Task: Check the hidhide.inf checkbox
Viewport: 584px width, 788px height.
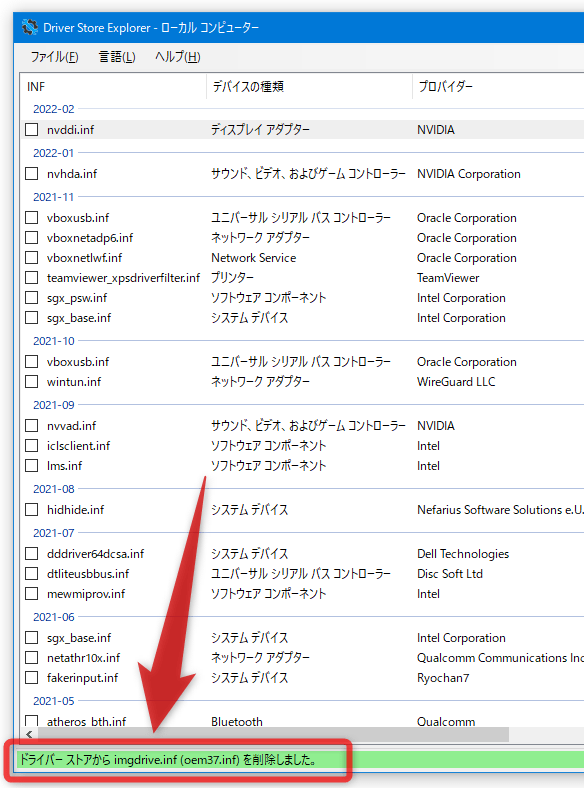Action: pyautogui.click(x=32, y=510)
